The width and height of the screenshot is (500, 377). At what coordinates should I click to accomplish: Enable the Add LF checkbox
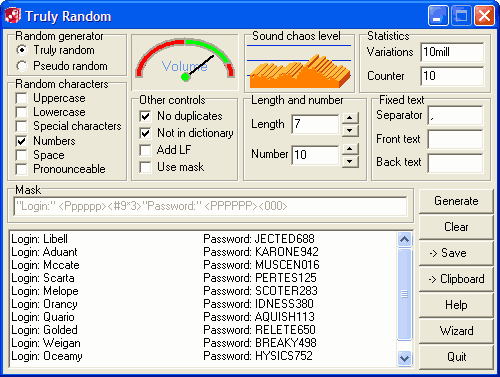click(145, 150)
